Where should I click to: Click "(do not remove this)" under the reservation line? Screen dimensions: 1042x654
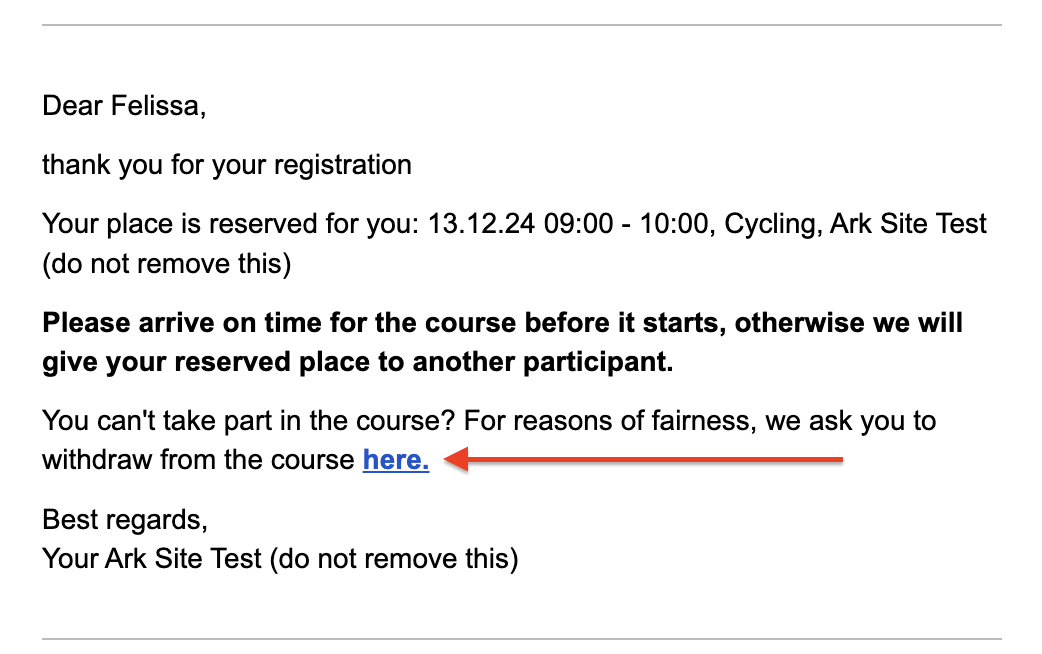(x=167, y=265)
